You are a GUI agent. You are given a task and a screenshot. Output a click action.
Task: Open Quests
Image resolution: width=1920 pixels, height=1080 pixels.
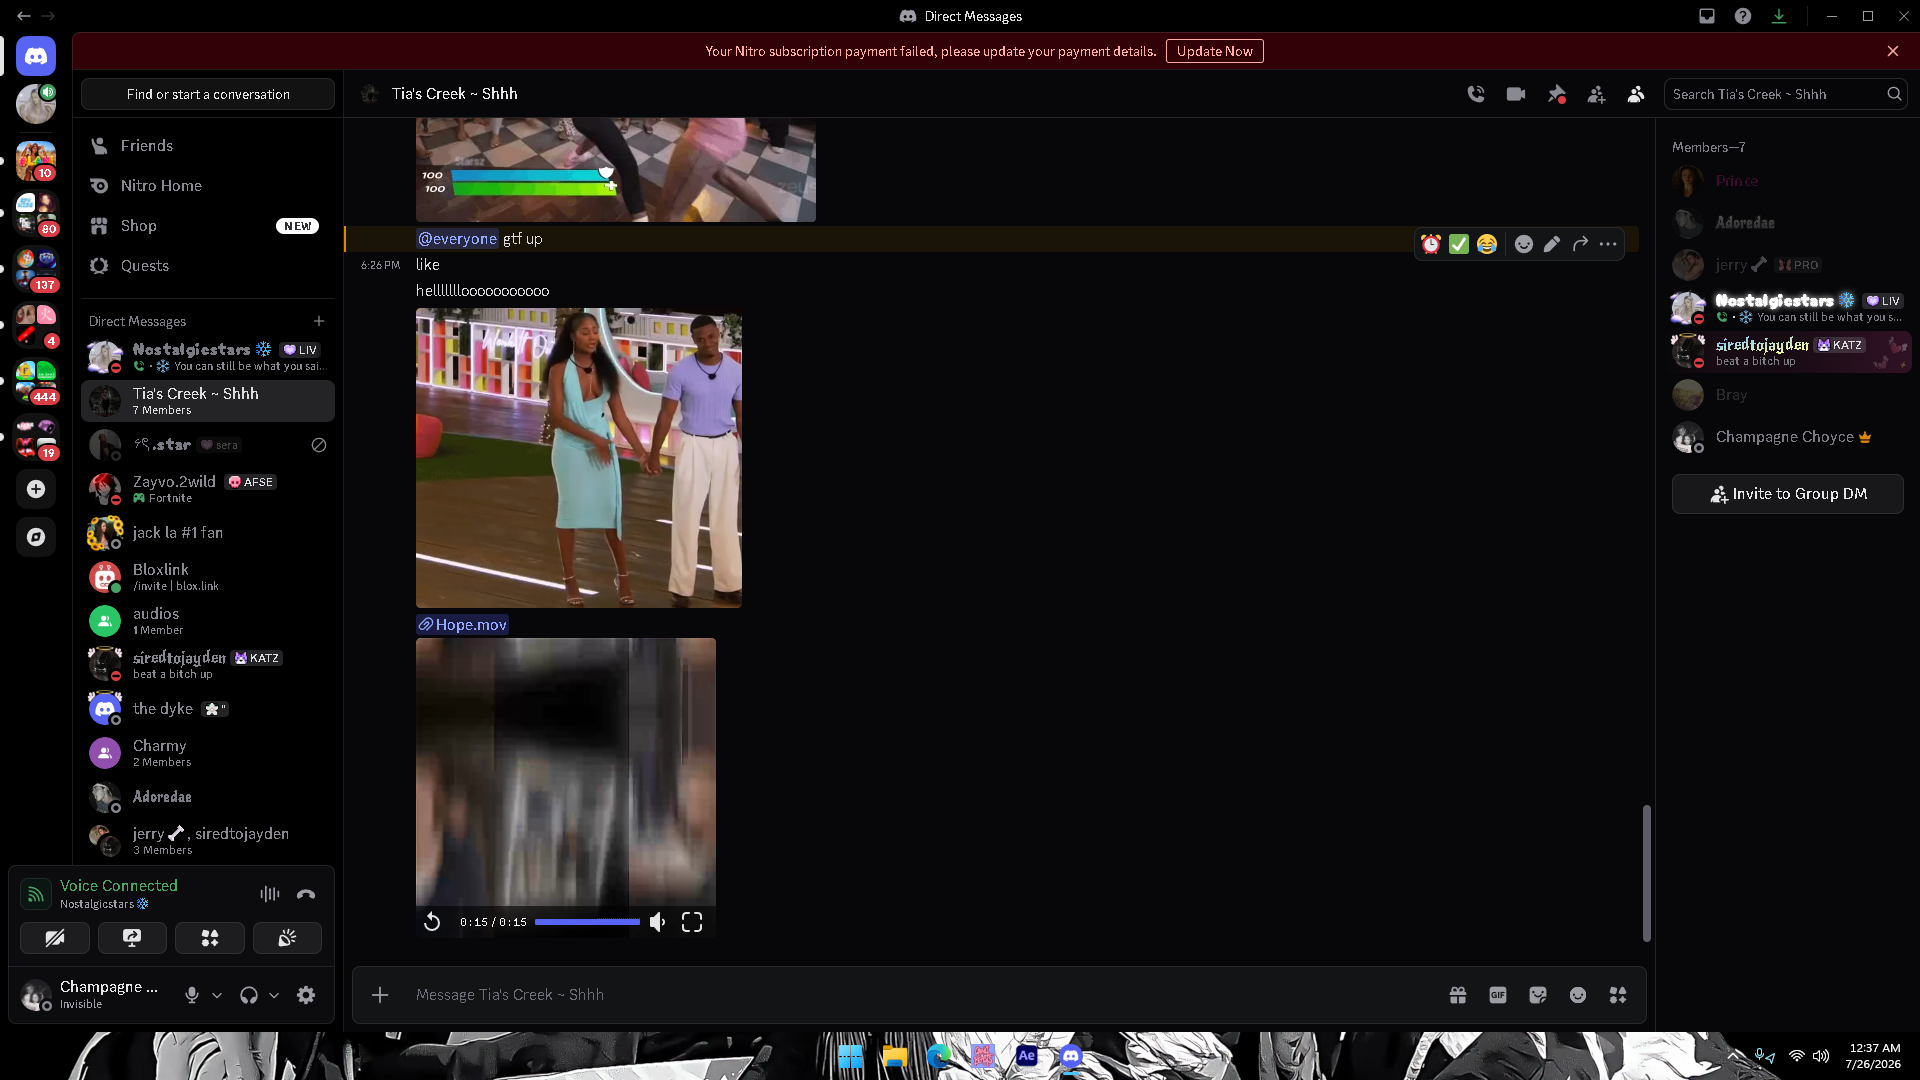(x=208, y=266)
